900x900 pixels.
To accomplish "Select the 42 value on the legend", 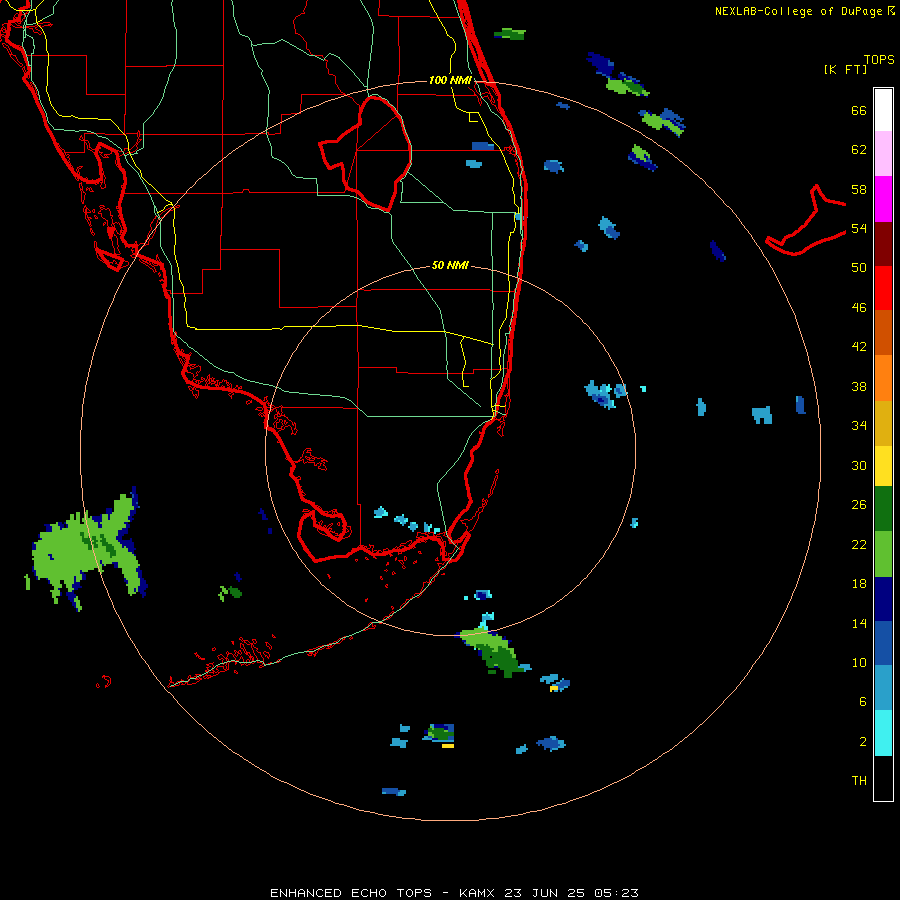I will (859, 347).
